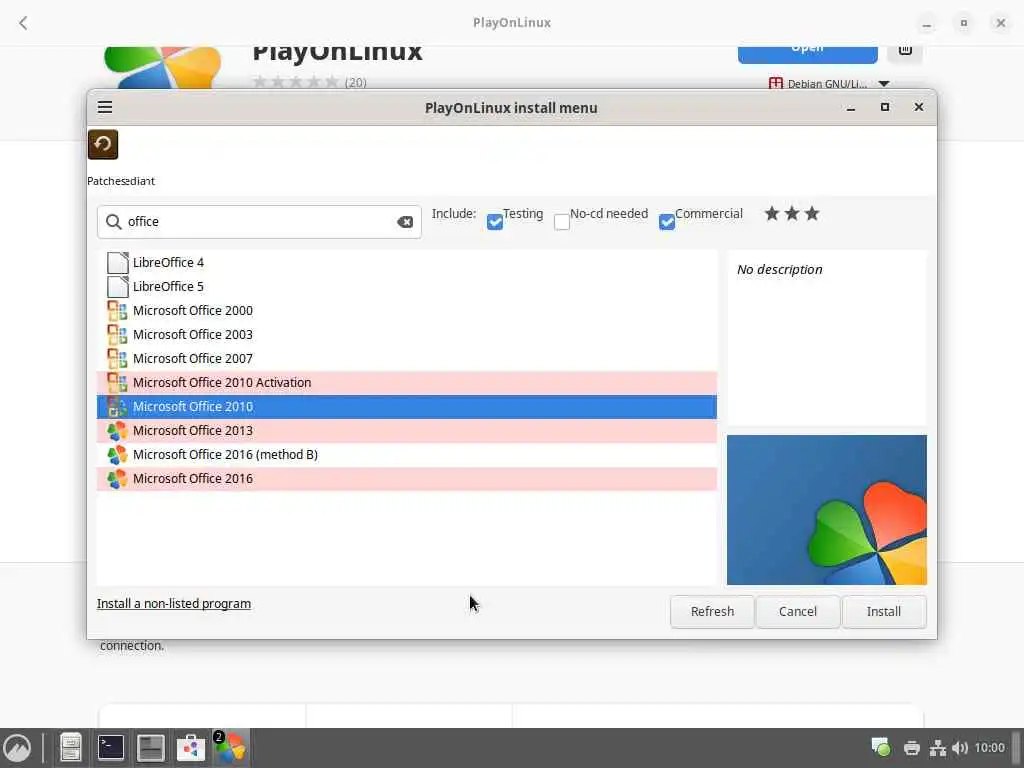Click inside the office search field
The height and width of the screenshot is (768, 1024).
coord(259,222)
